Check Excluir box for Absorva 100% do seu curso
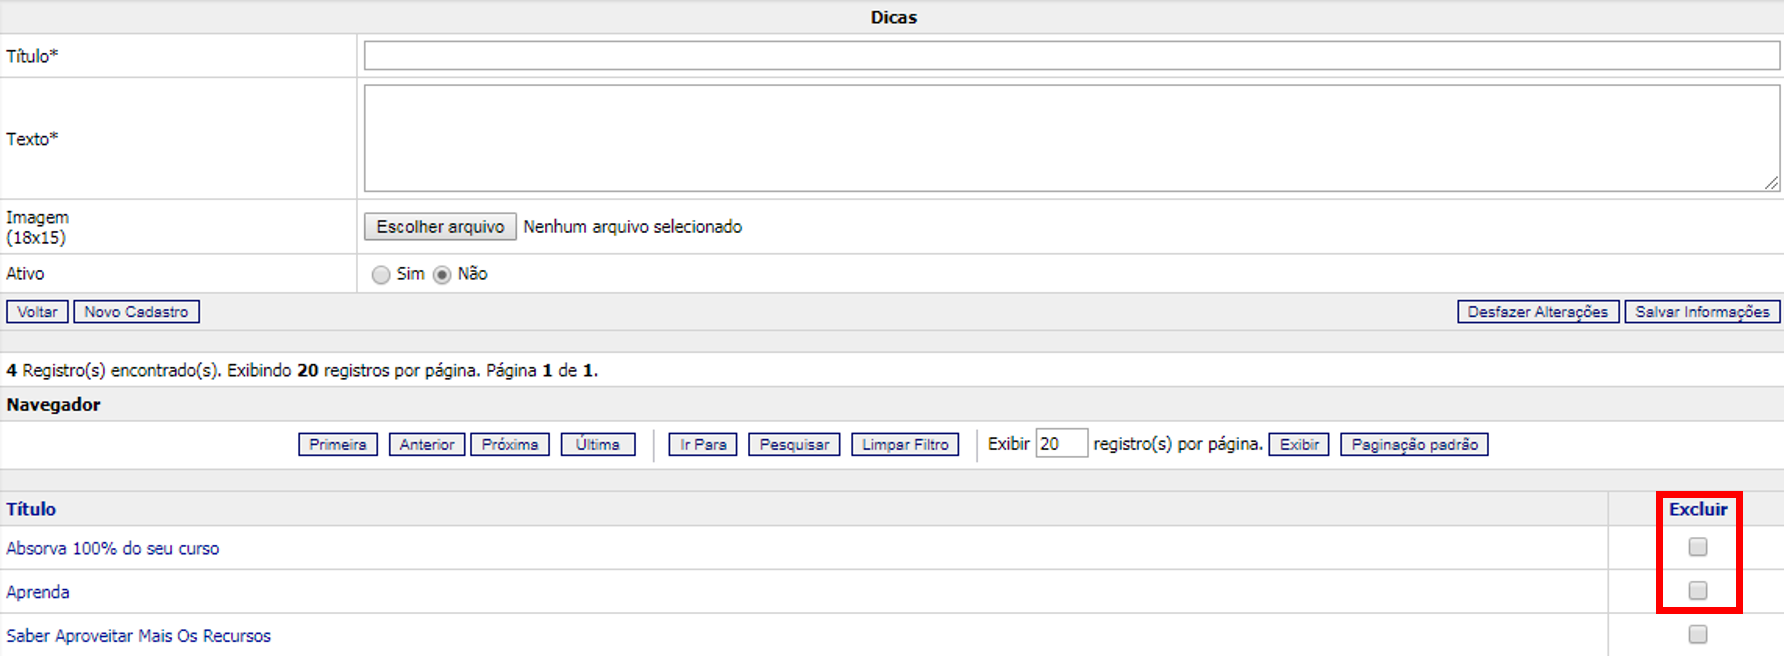Viewport: 1784px width, 656px height. (x=1698, y=547)
